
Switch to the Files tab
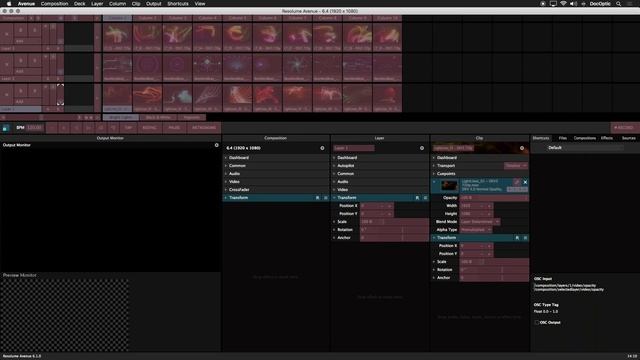562,138
